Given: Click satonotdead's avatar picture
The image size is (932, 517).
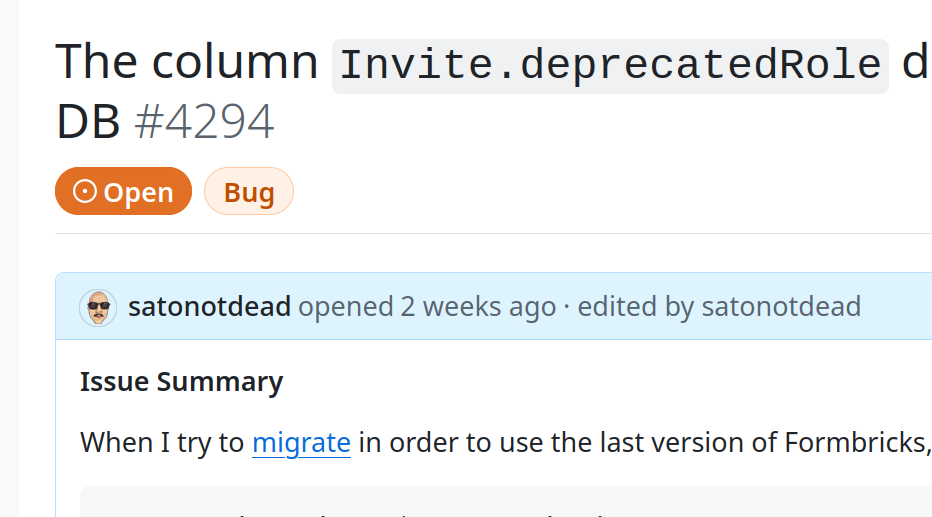Looking at the screenshot, I should (x=98, y=307).
